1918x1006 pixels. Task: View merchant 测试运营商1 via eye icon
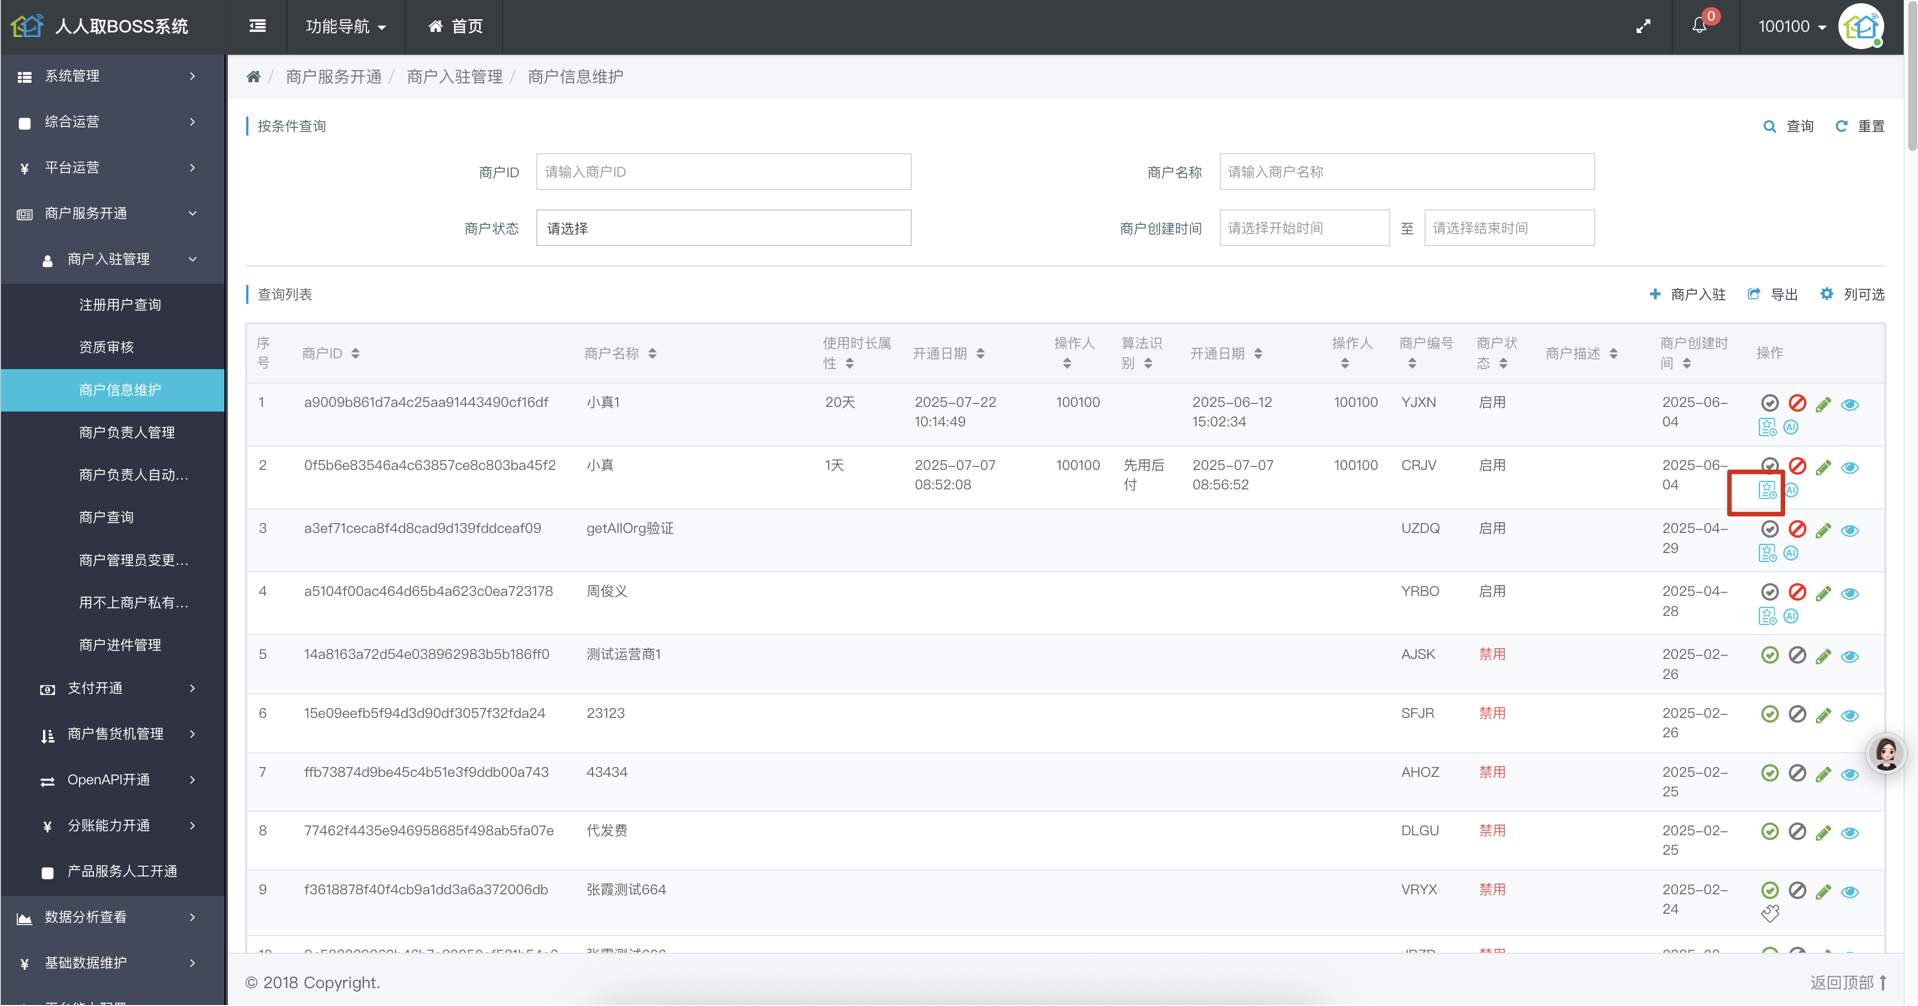click(1850, 657)
